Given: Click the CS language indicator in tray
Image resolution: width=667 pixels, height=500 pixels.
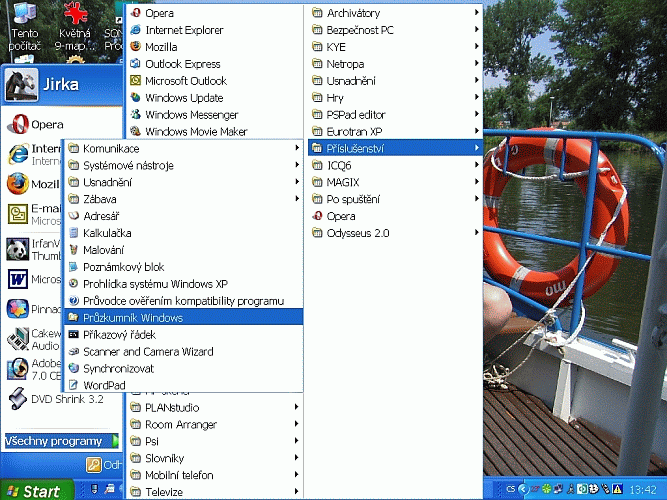Looking at the screenshot, I should 511,489.
